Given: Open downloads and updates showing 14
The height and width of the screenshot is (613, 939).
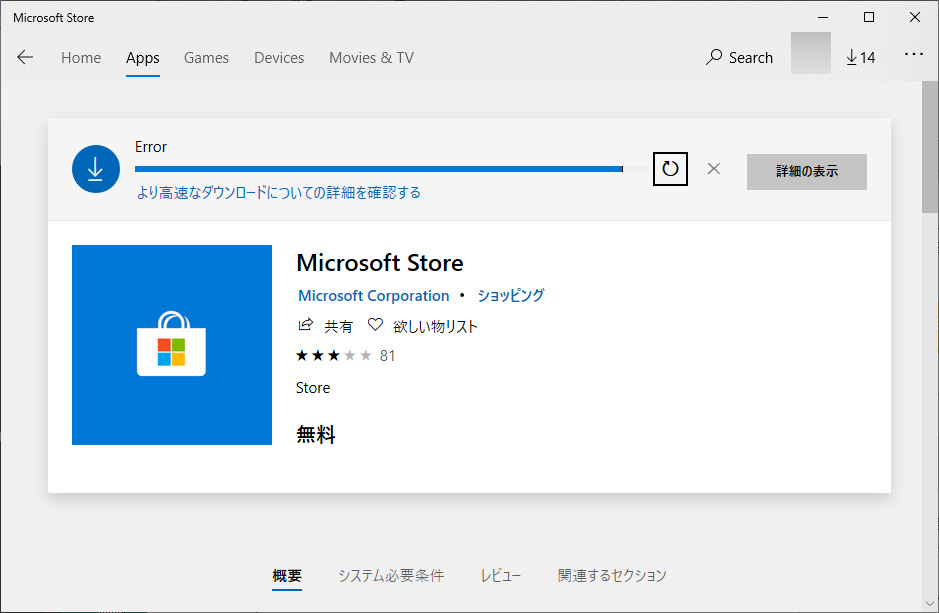Looking at the screenshot, I should (x=861, y=57).
